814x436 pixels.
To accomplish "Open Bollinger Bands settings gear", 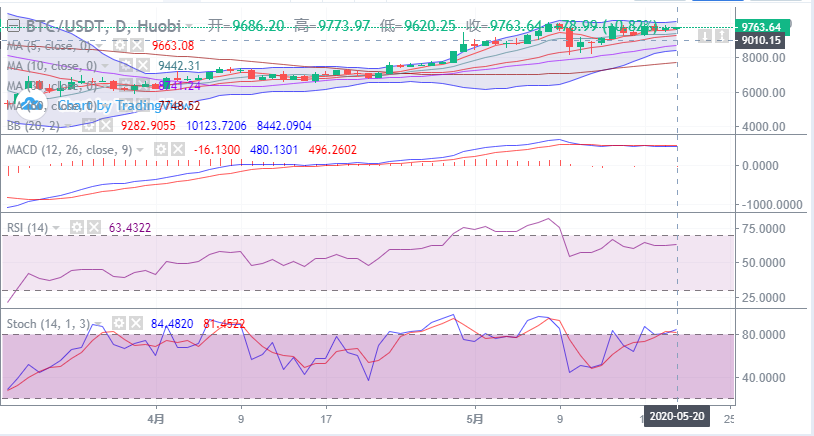I will pos(89,126).
